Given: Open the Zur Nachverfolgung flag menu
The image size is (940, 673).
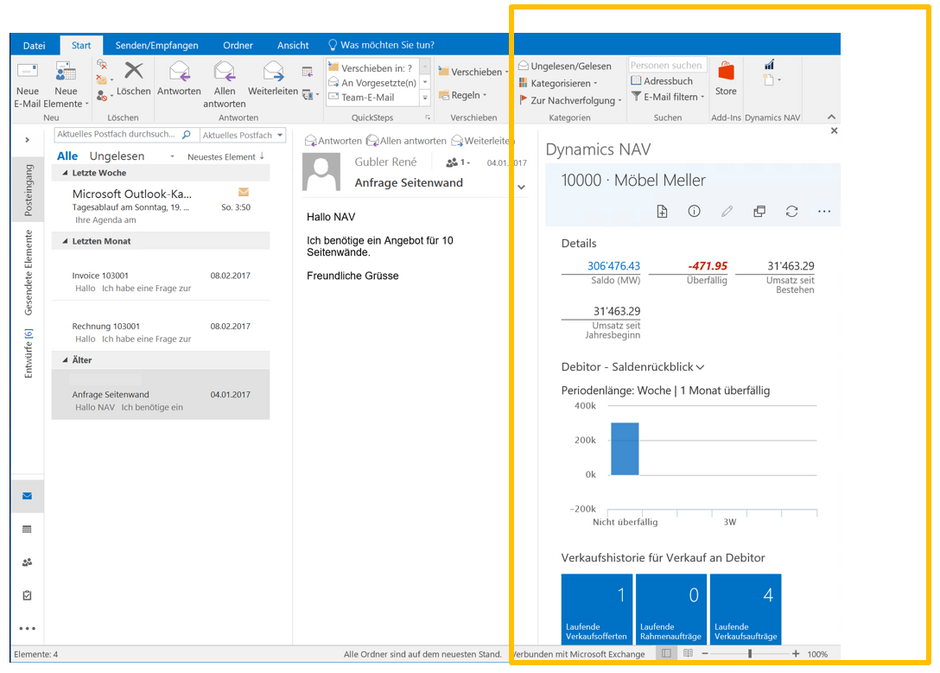Looking at the screenshot, I should [x=570, y=100].
